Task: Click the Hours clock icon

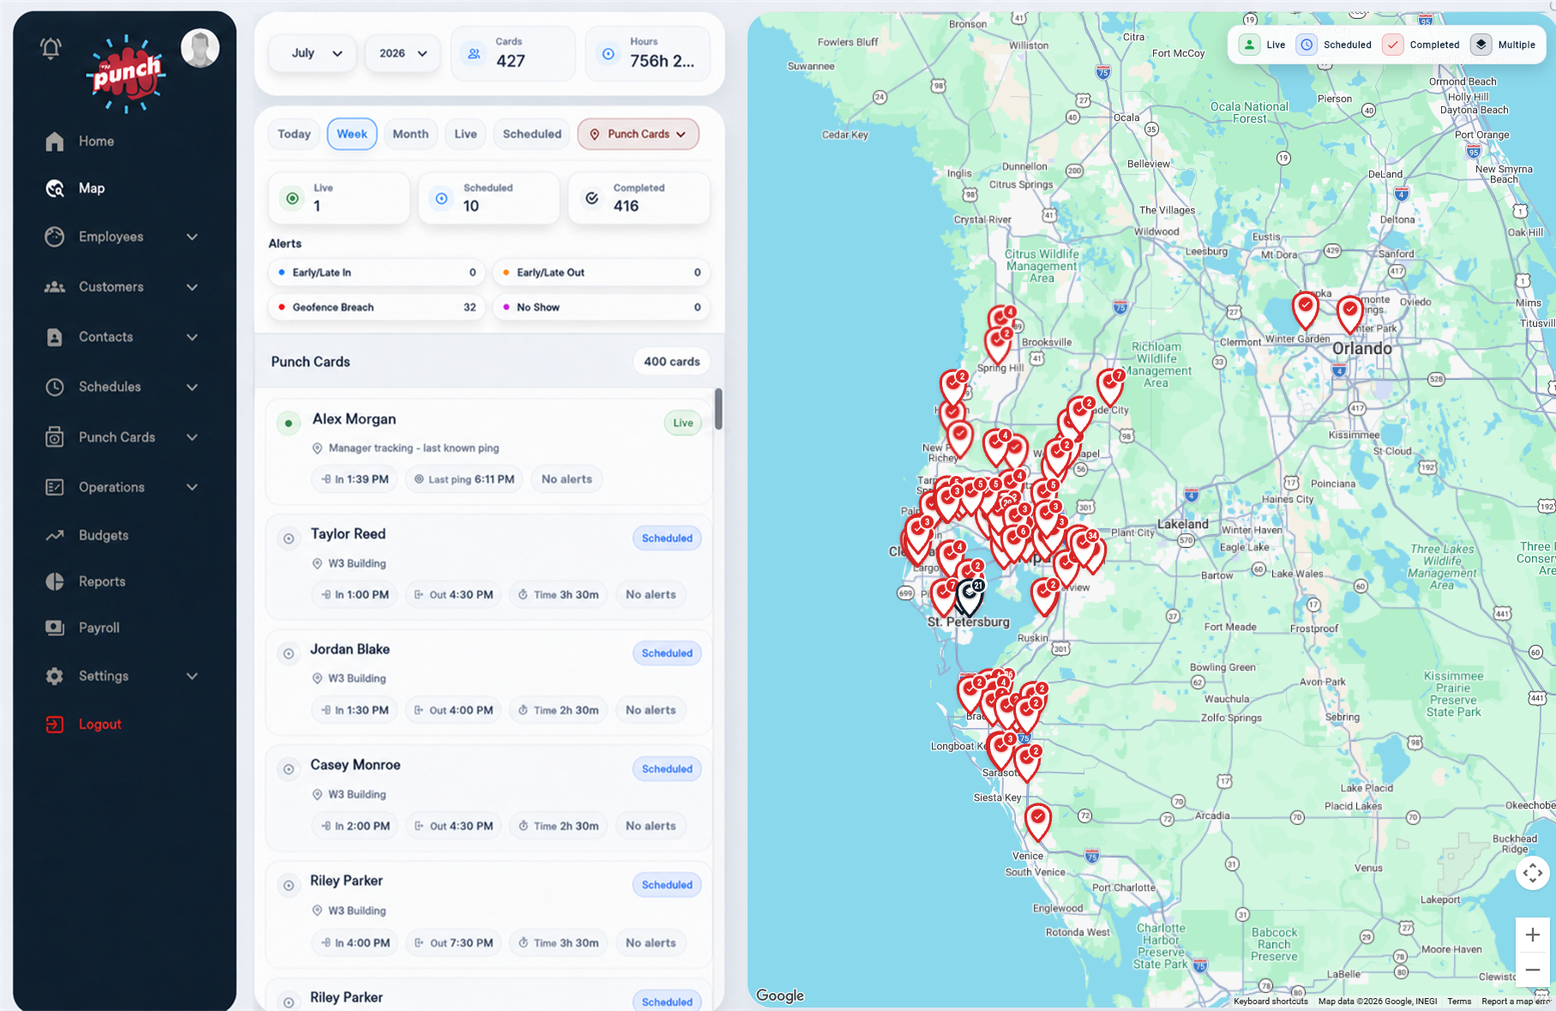Action: click(608, 53)
